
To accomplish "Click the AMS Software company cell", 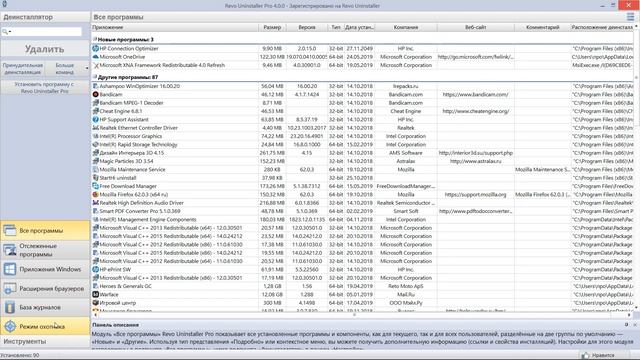I will tap(406, 153).
